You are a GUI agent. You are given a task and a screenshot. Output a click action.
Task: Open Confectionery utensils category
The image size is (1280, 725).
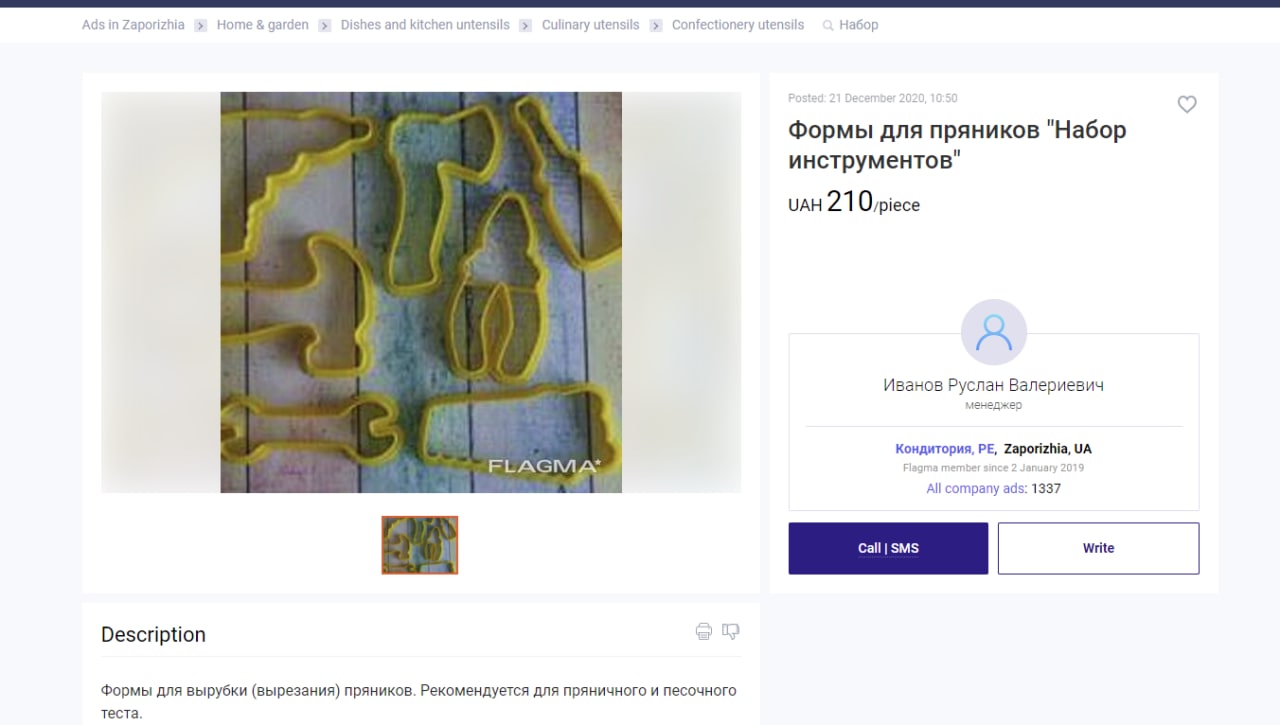[738, 25]
